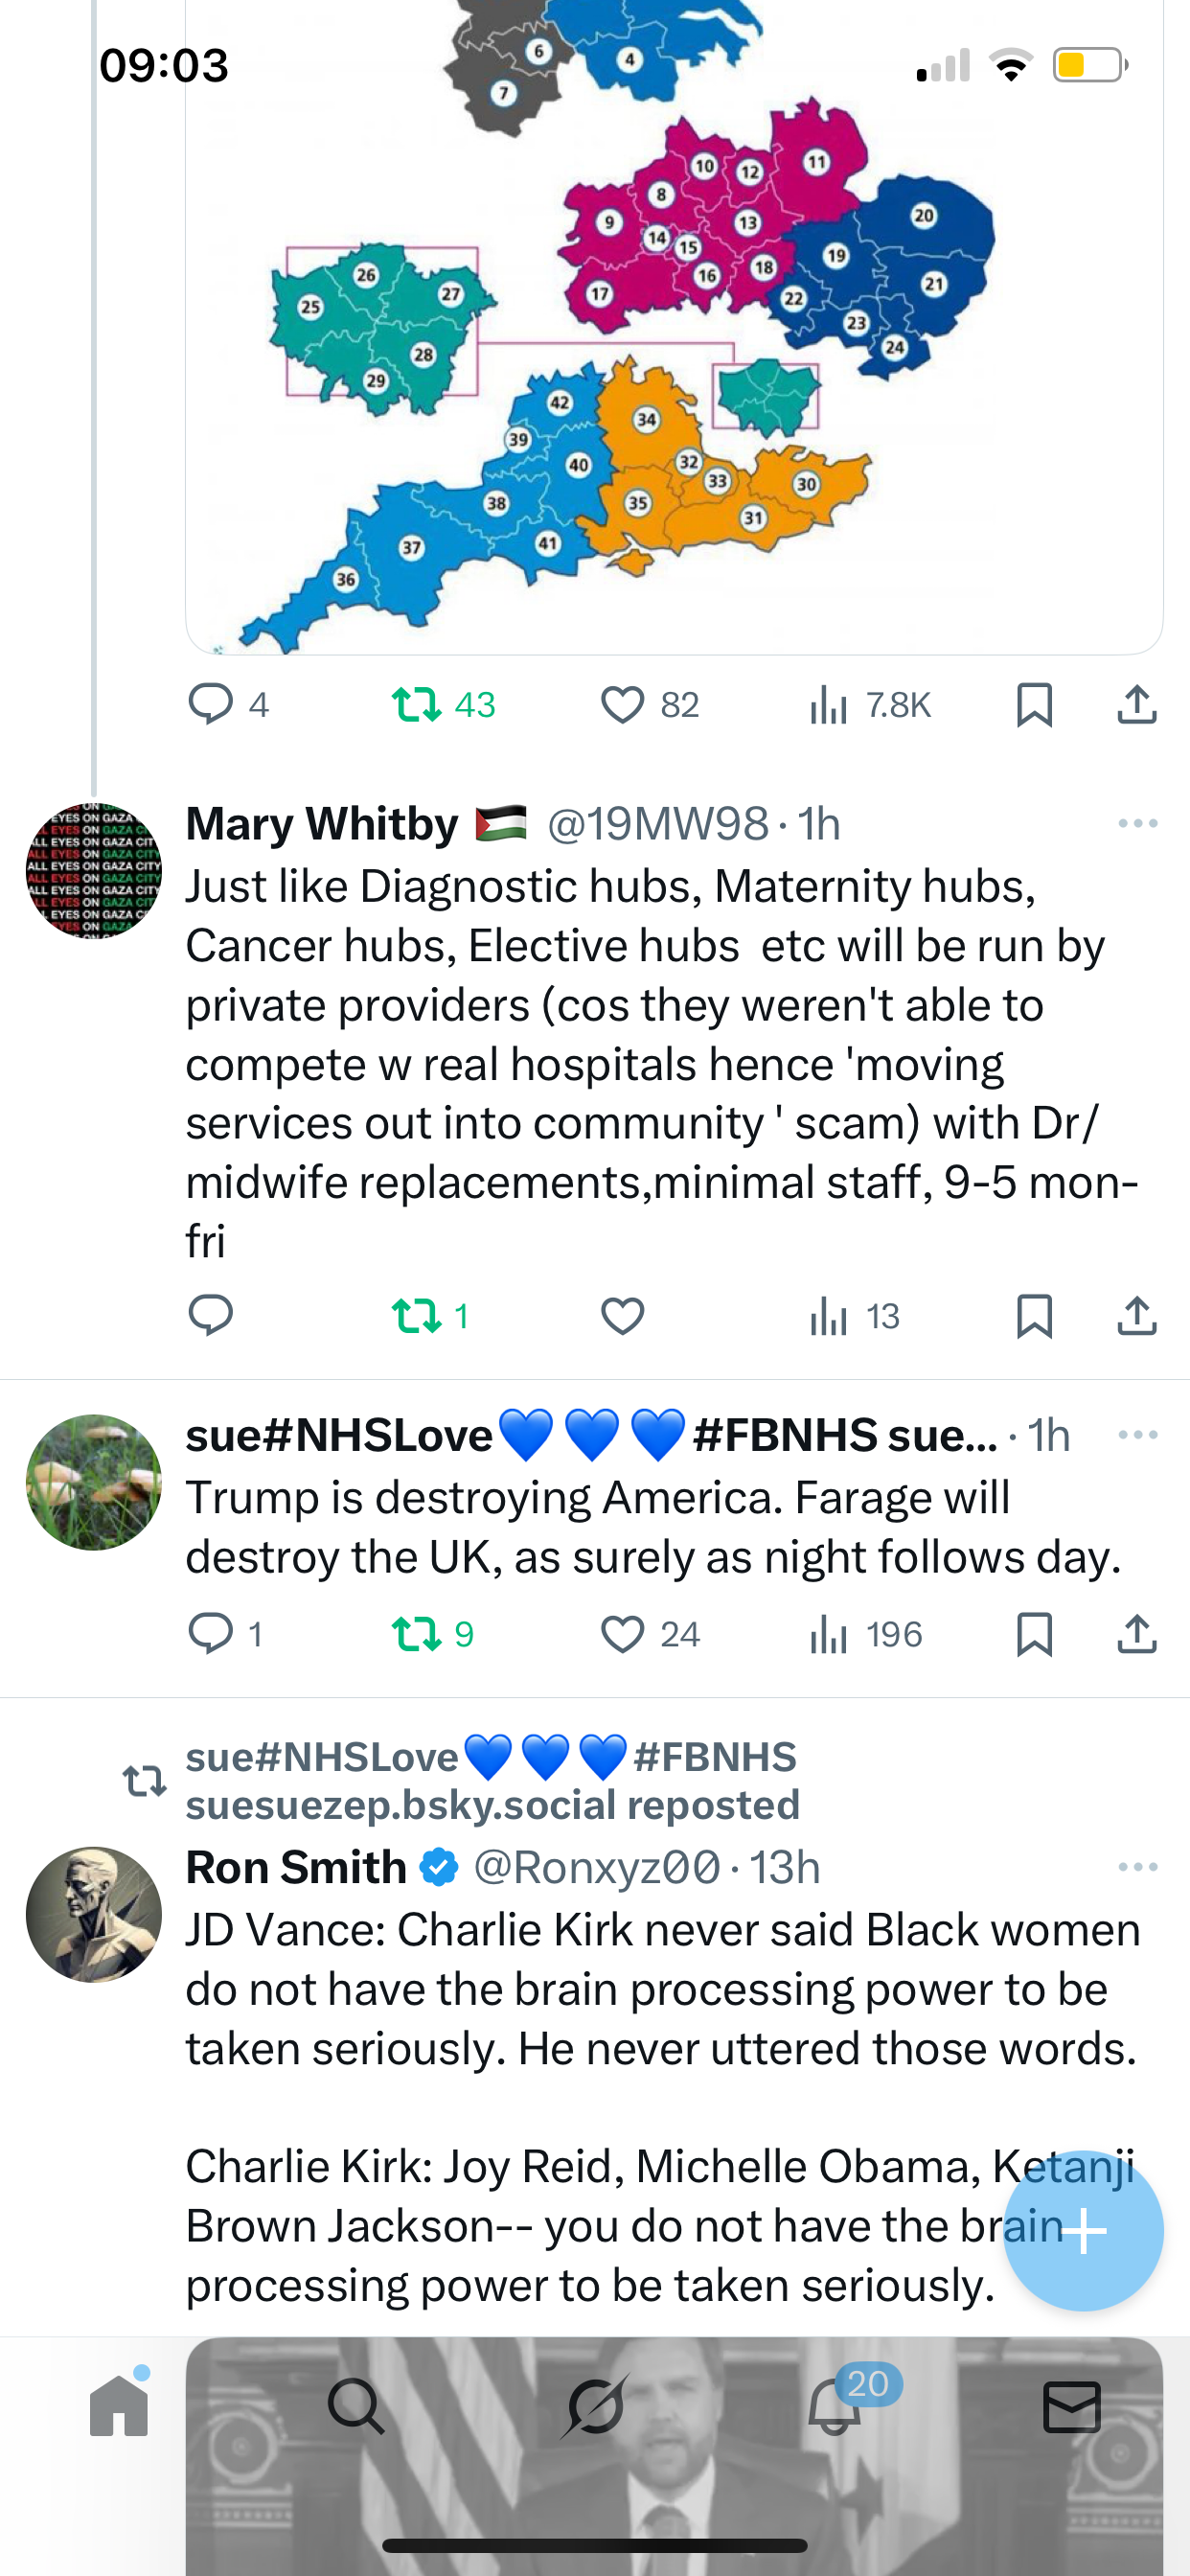Like the Trump and Farage tweet

pyautogui.click(x=622, y=1634)
